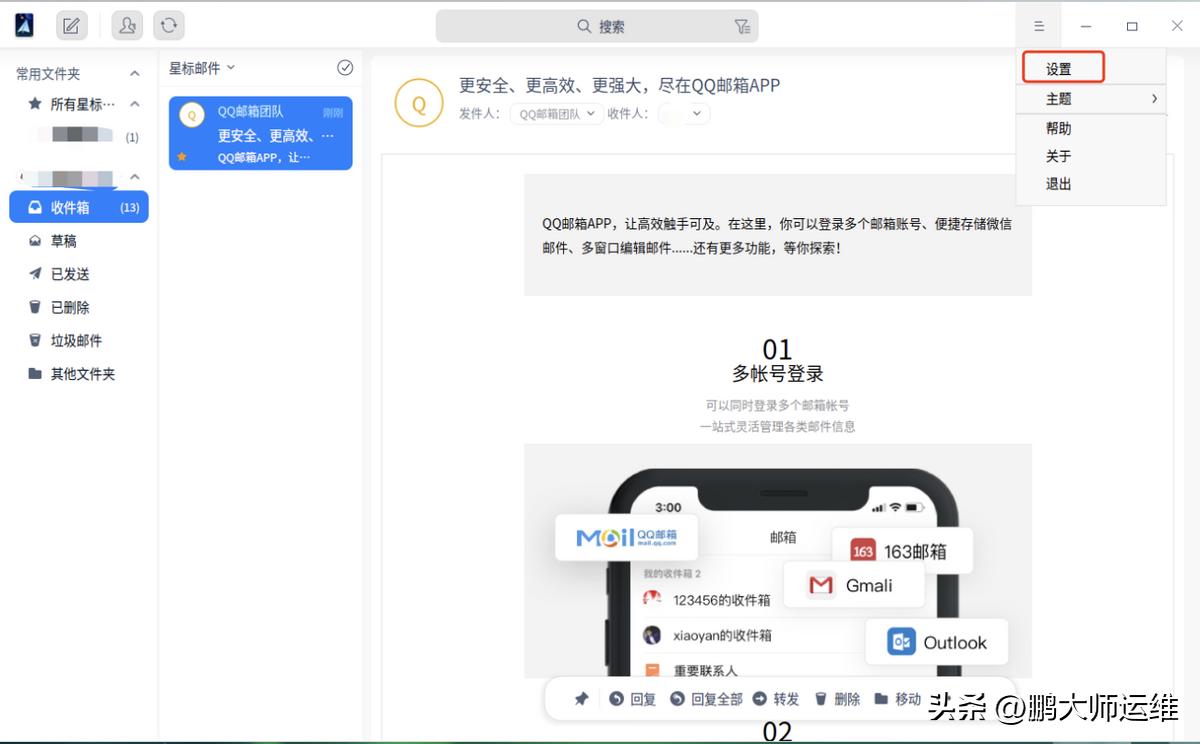Screen dimensions: 1200x744
Task: Click 退出 to exit the app
Action: 1059,184
